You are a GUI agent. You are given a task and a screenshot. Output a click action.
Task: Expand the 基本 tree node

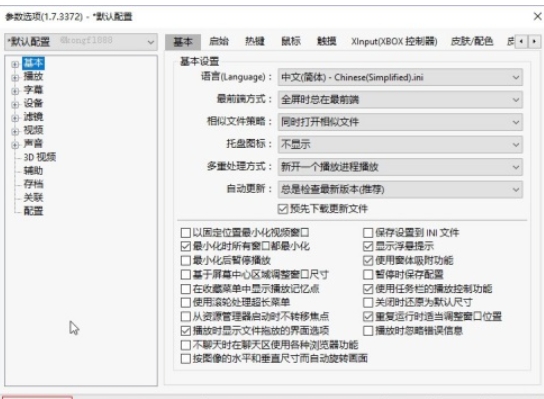pyautogui.click(x=15, y=64)
